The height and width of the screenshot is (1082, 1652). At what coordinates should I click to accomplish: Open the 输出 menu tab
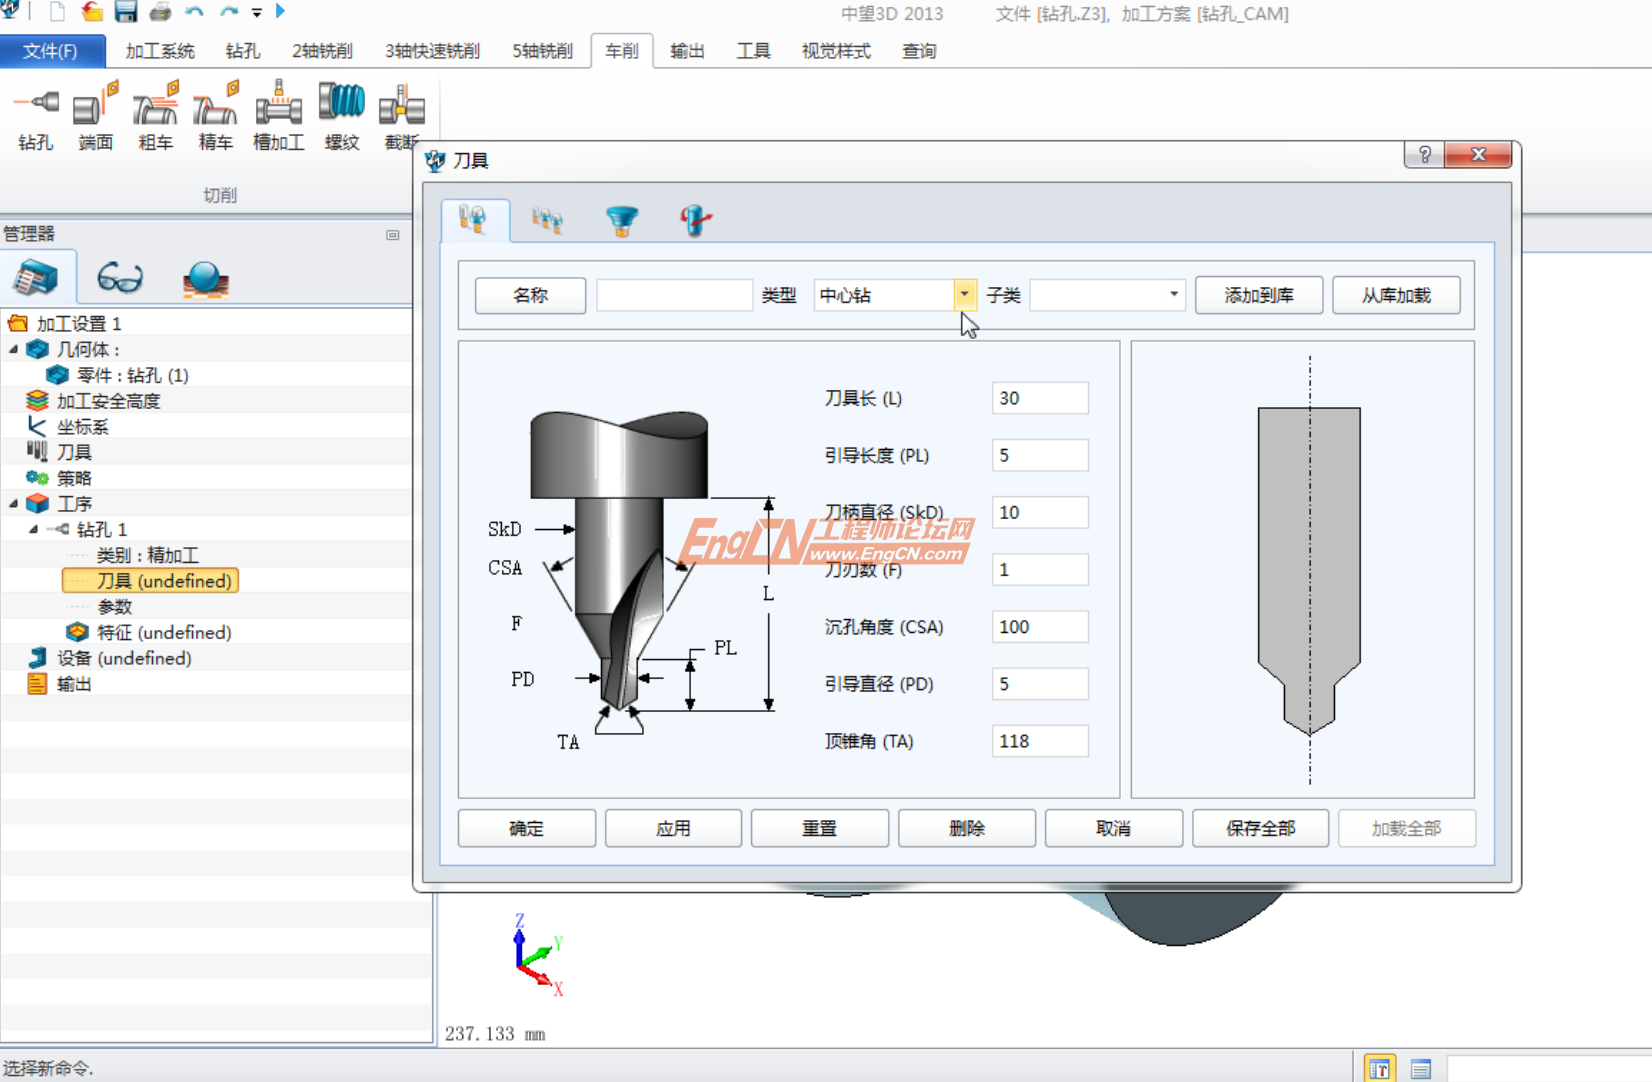pos(687,51)
